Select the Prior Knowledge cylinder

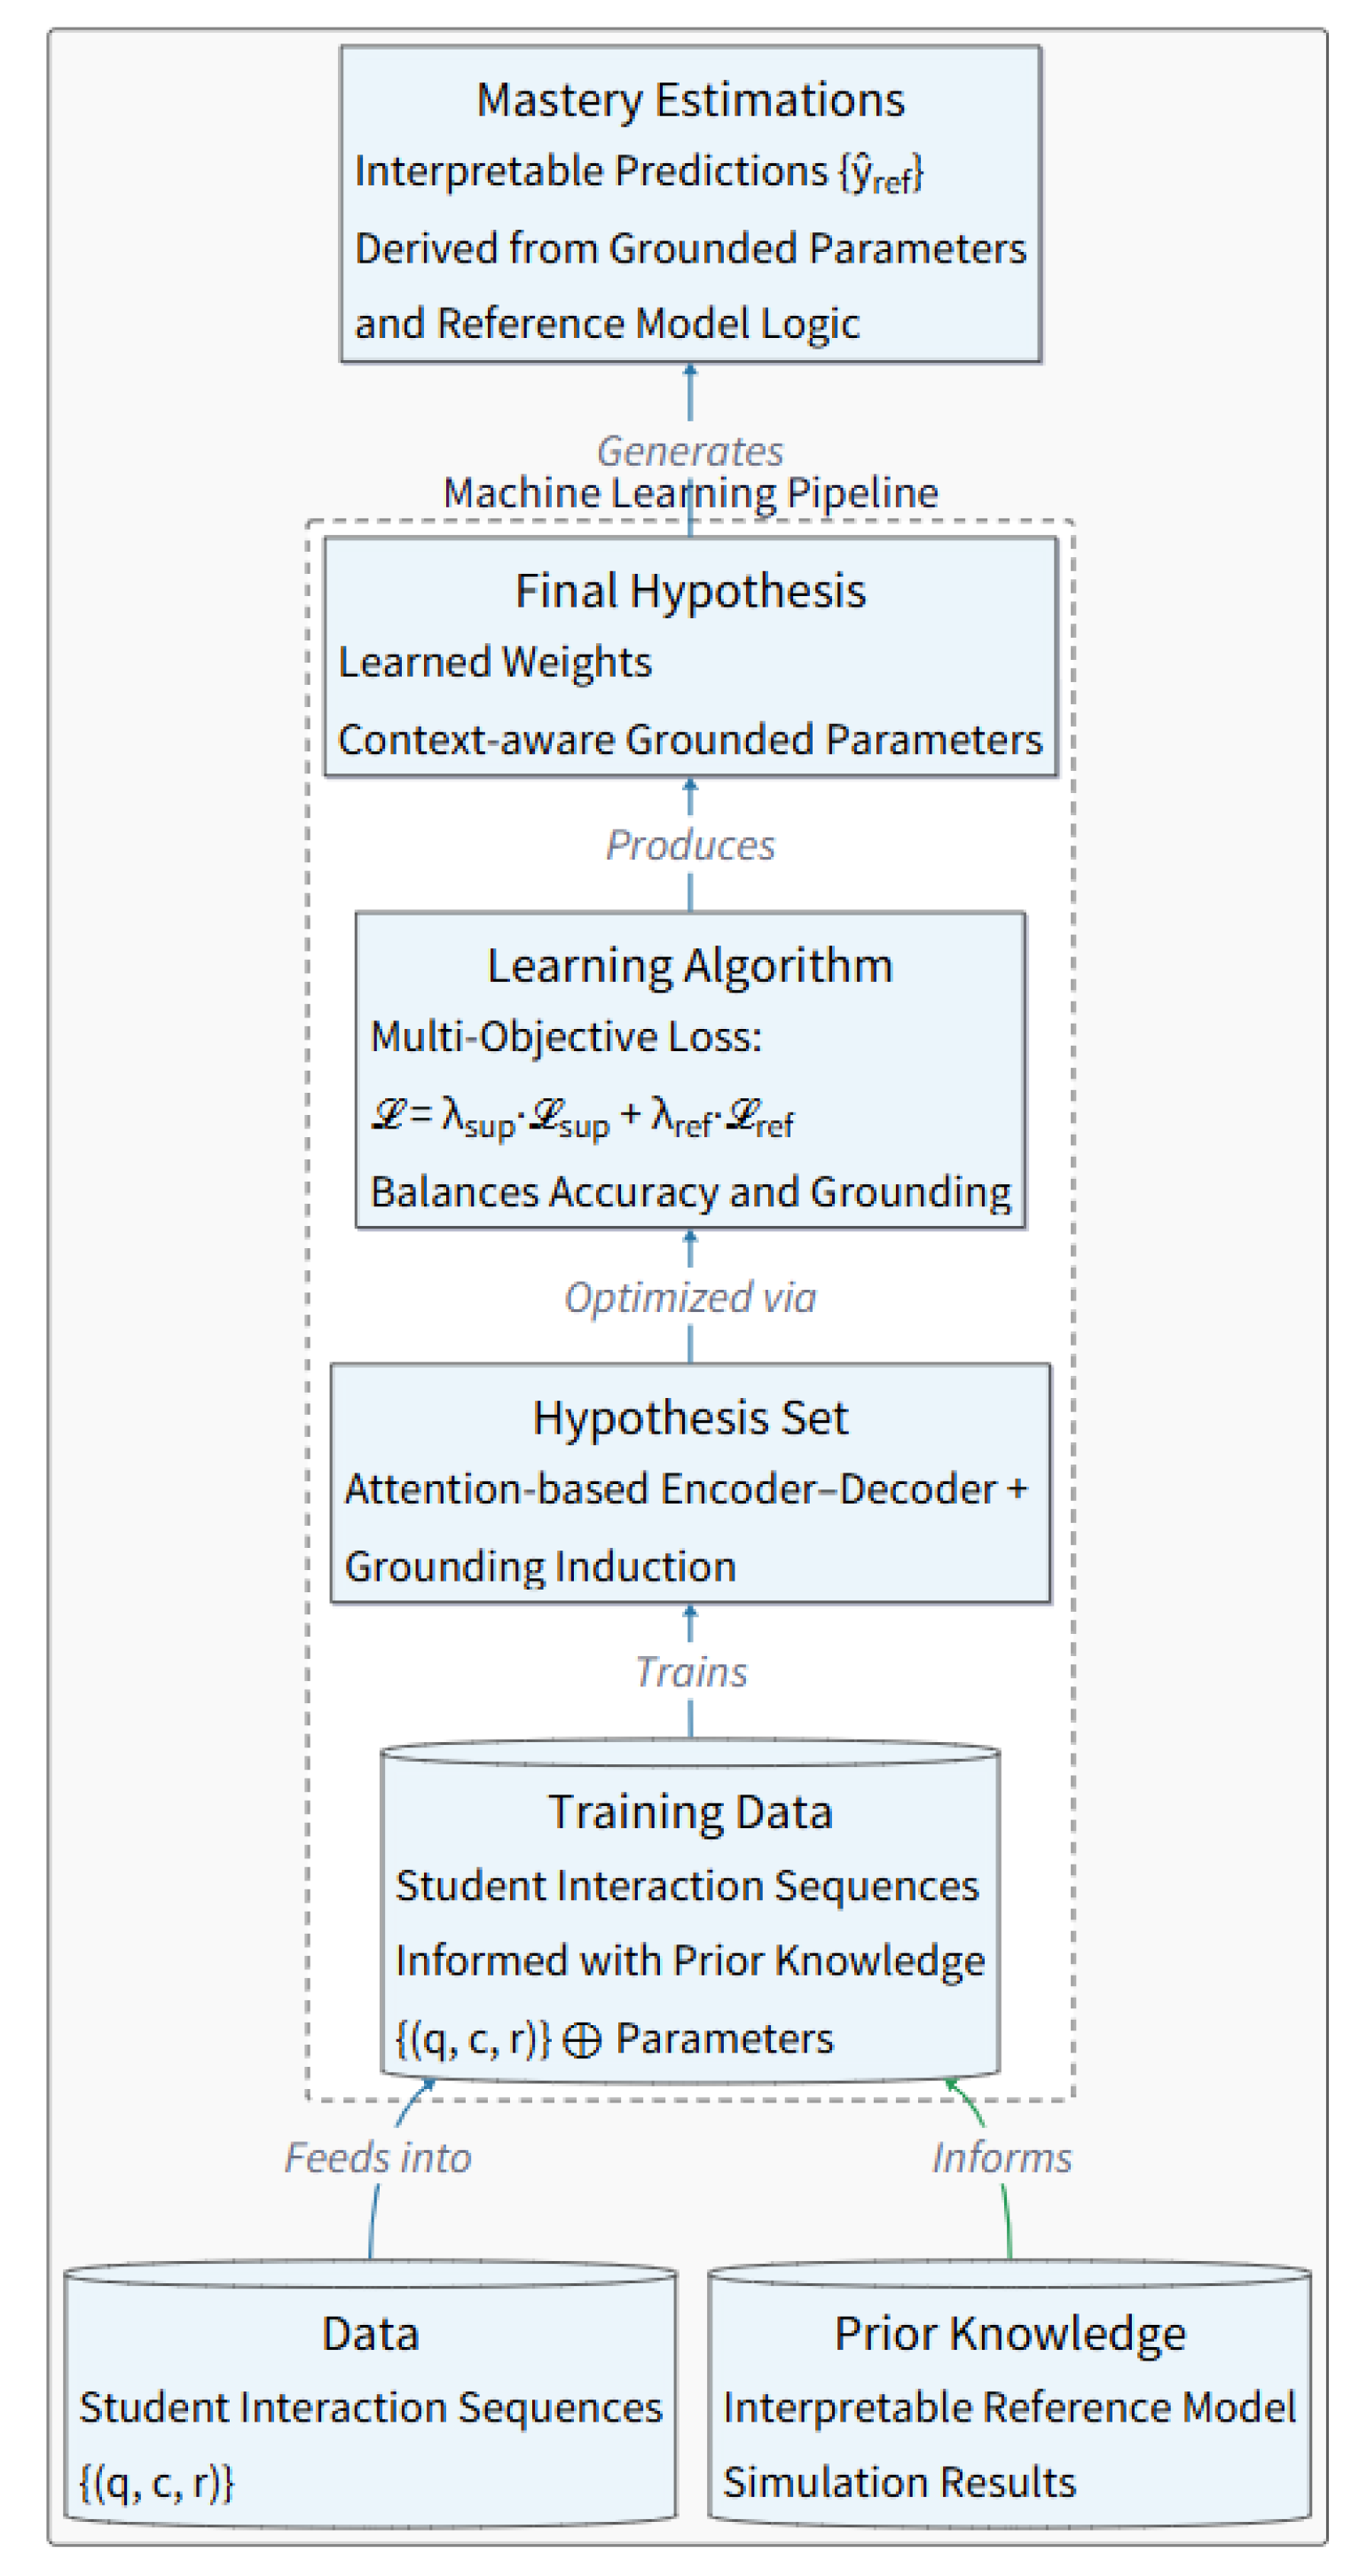[x=1009, y=2394]
